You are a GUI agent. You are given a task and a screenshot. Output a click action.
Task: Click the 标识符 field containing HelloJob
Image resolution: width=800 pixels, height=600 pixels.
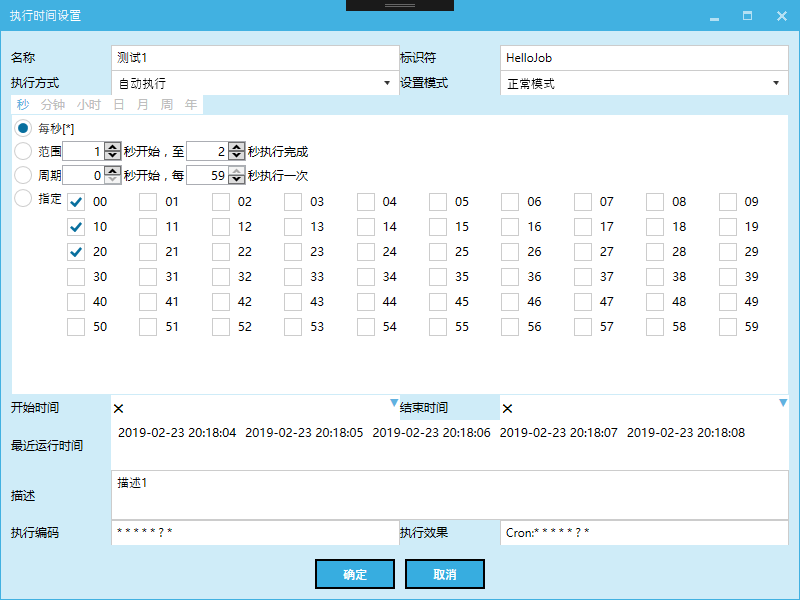point(644,58)
